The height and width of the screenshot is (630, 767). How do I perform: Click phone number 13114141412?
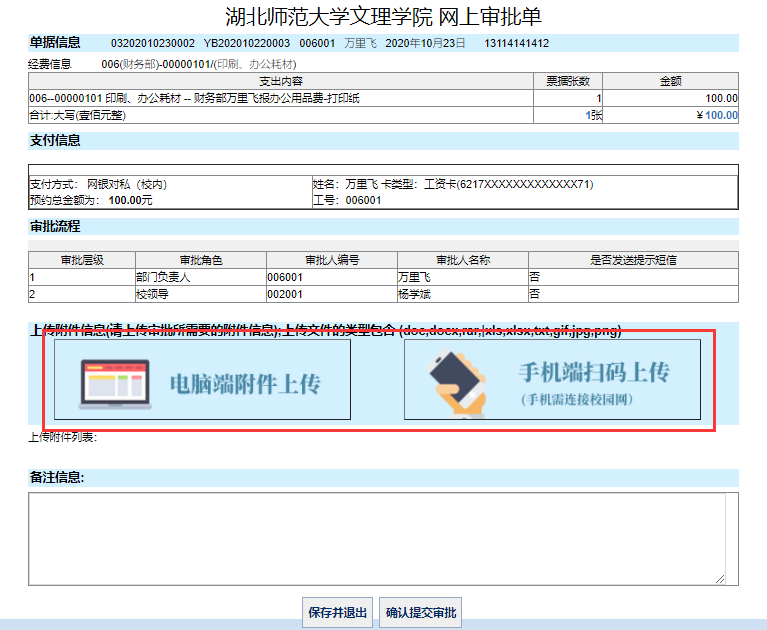pyautogui.click(x=516, y=43)
